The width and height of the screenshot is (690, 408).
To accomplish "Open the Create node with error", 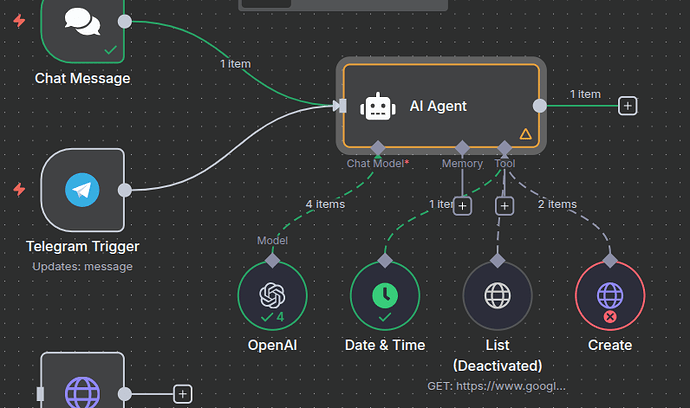I will [610, 295].
